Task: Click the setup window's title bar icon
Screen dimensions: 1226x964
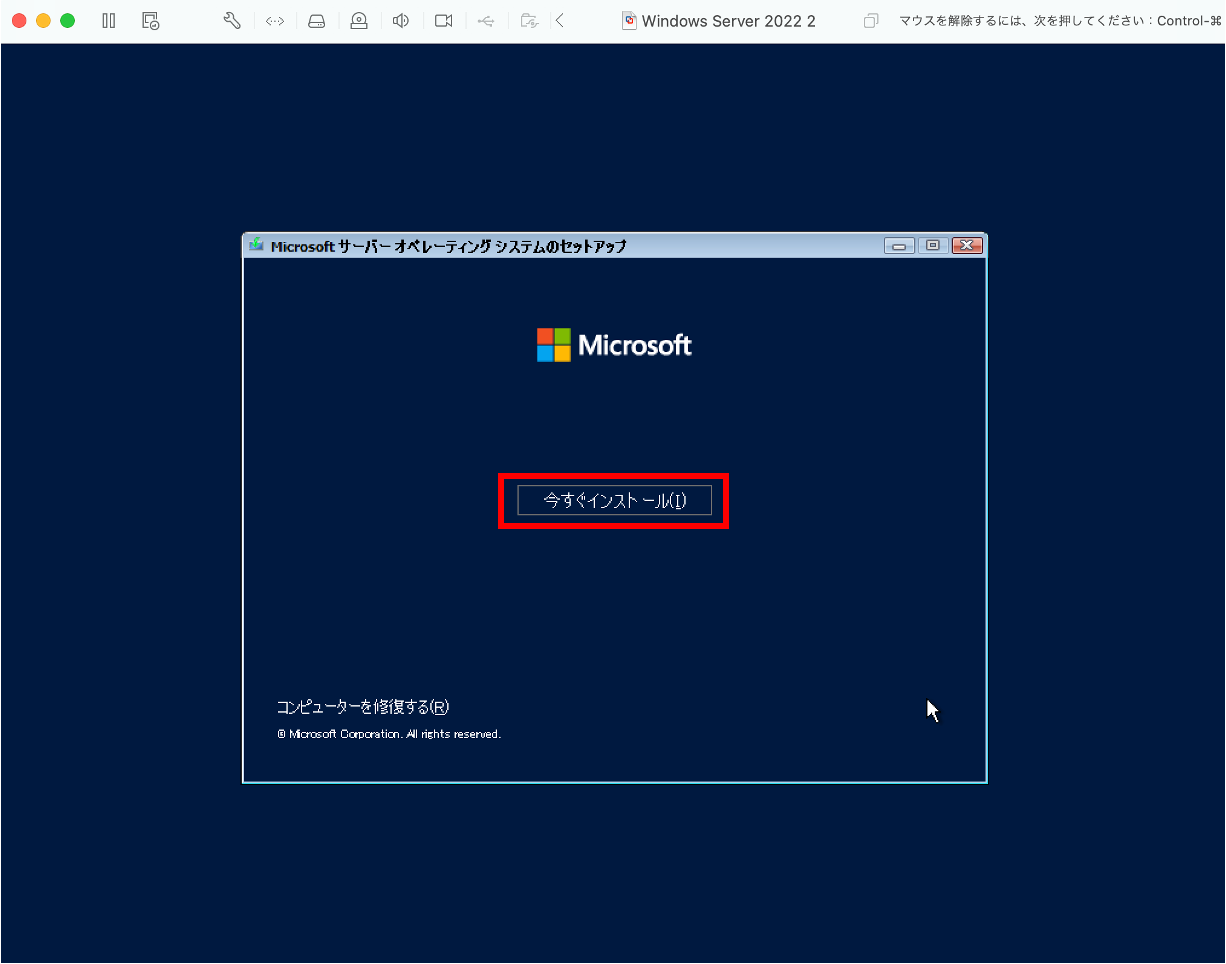Action: tap(256, 245)
